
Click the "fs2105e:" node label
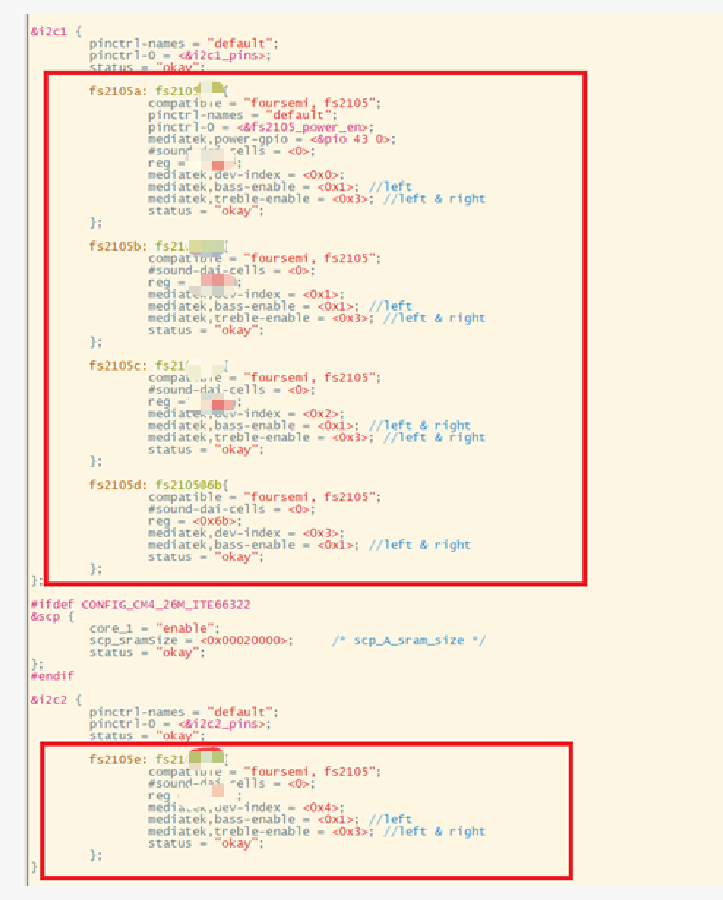click(118, 759)
